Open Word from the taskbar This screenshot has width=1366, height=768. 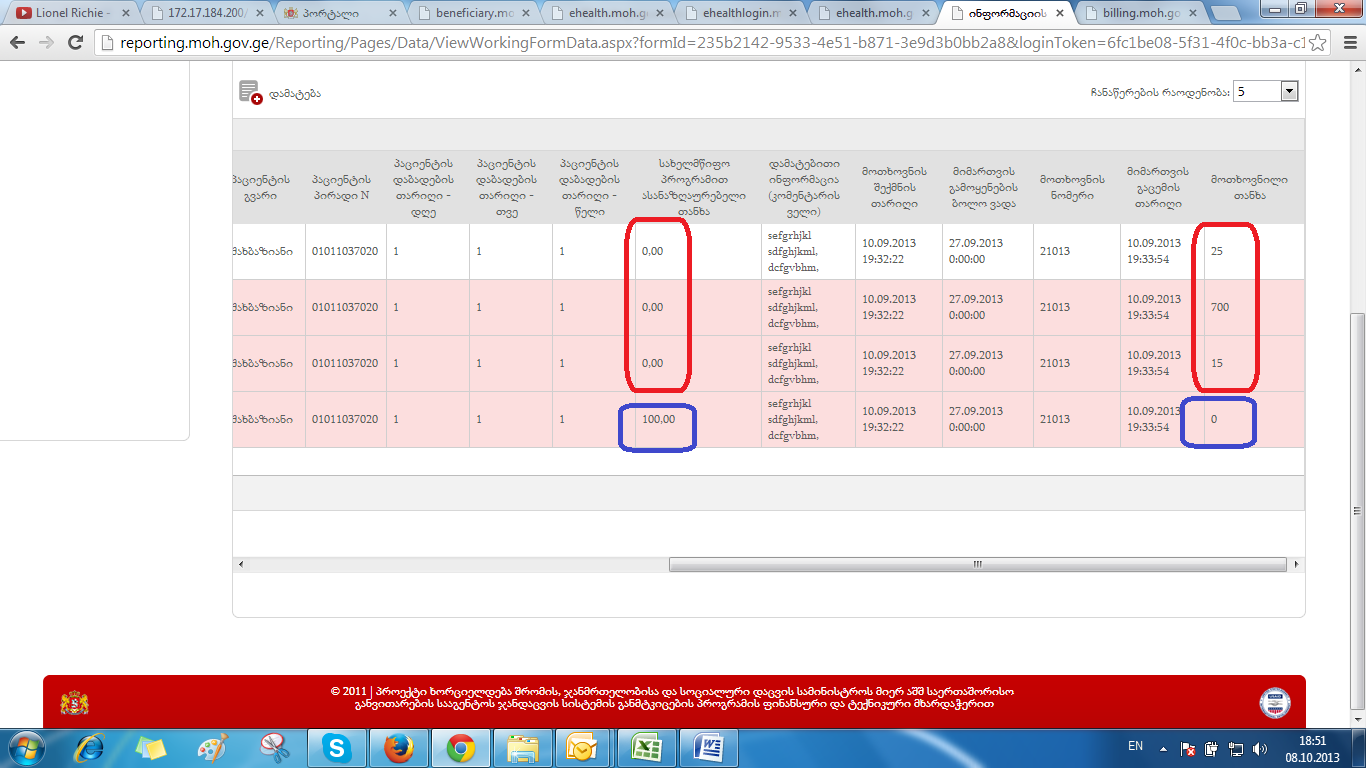click(x=708, y=747)
